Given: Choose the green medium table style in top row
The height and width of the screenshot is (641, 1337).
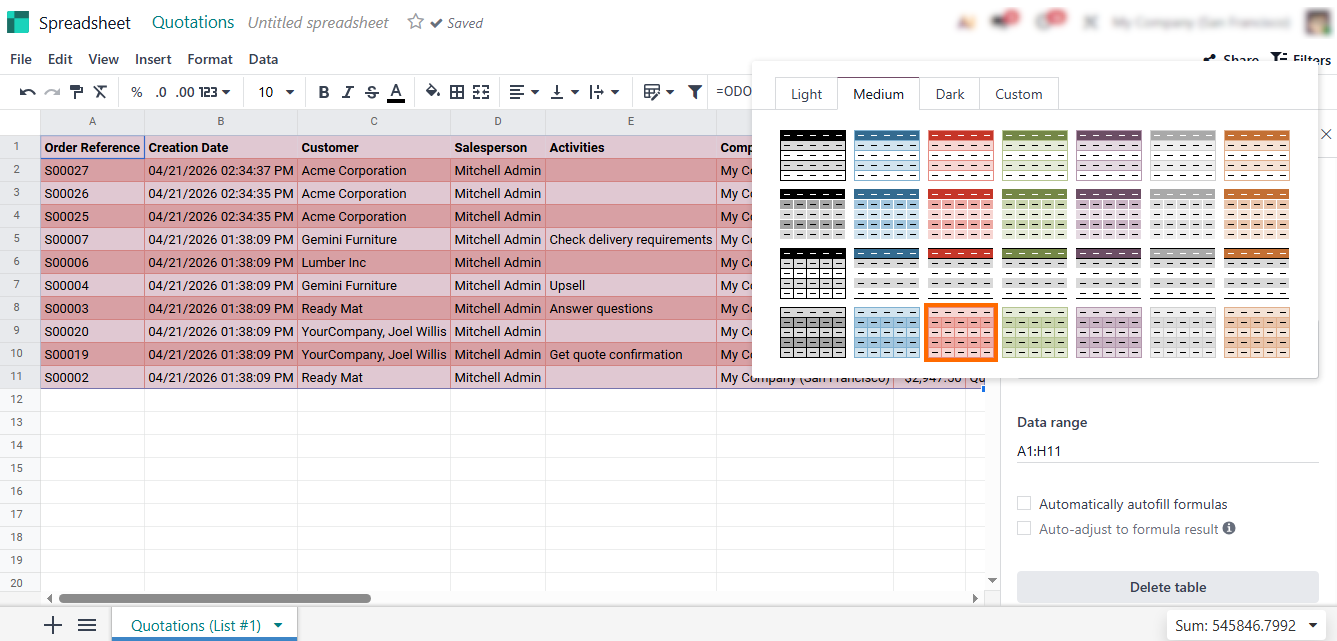Looking at the screenshot, I should click(x=1035, y=155).
